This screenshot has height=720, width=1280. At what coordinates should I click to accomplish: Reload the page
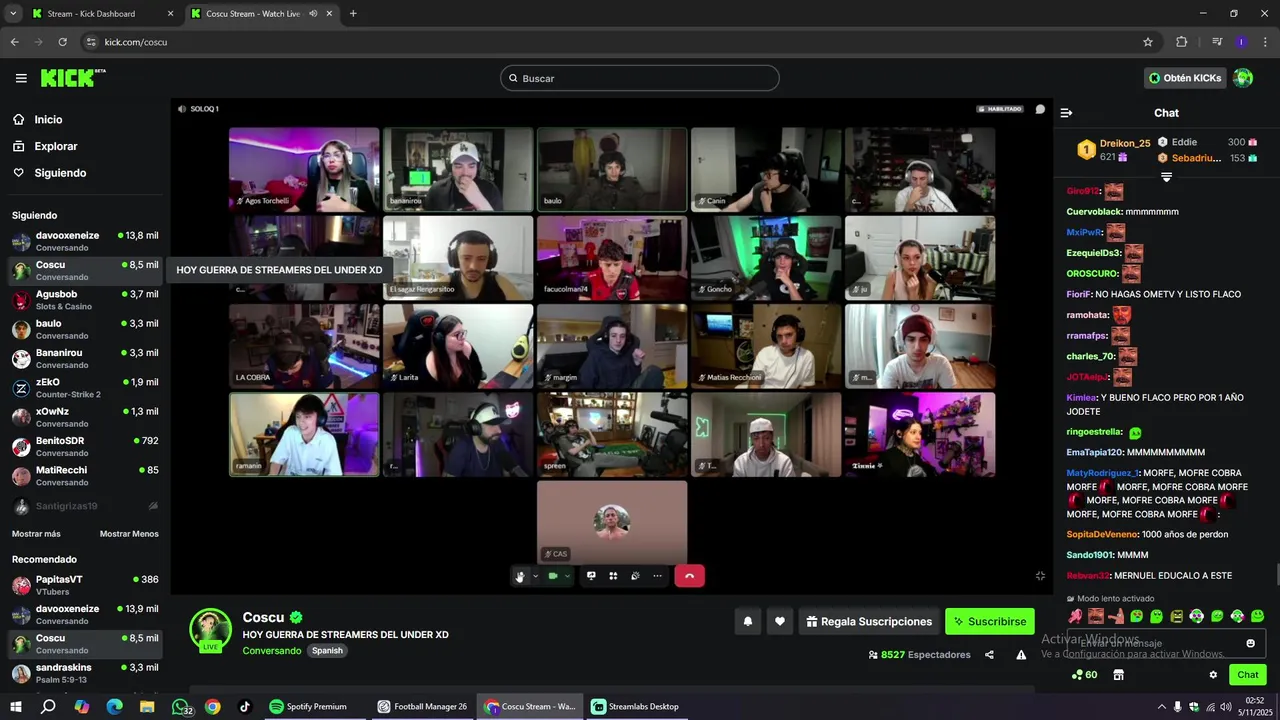pyautogui.click(x=62, y=42)
